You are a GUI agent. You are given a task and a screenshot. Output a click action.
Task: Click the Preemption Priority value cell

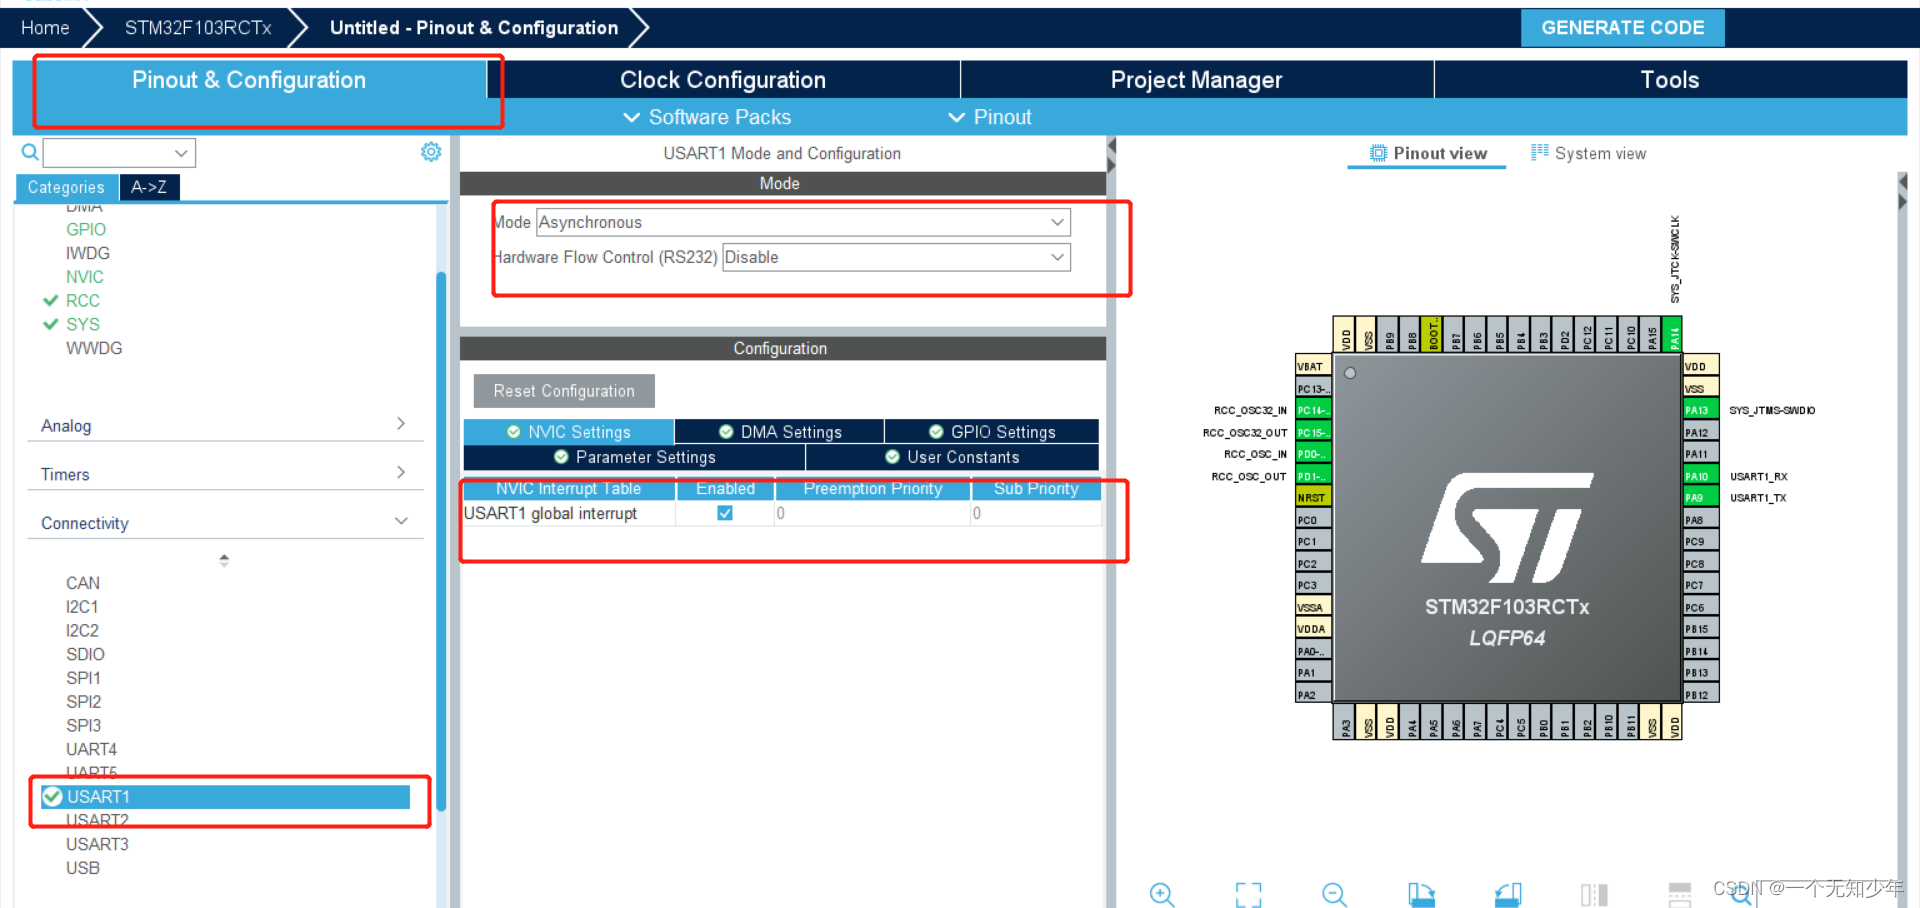(872, 513)
